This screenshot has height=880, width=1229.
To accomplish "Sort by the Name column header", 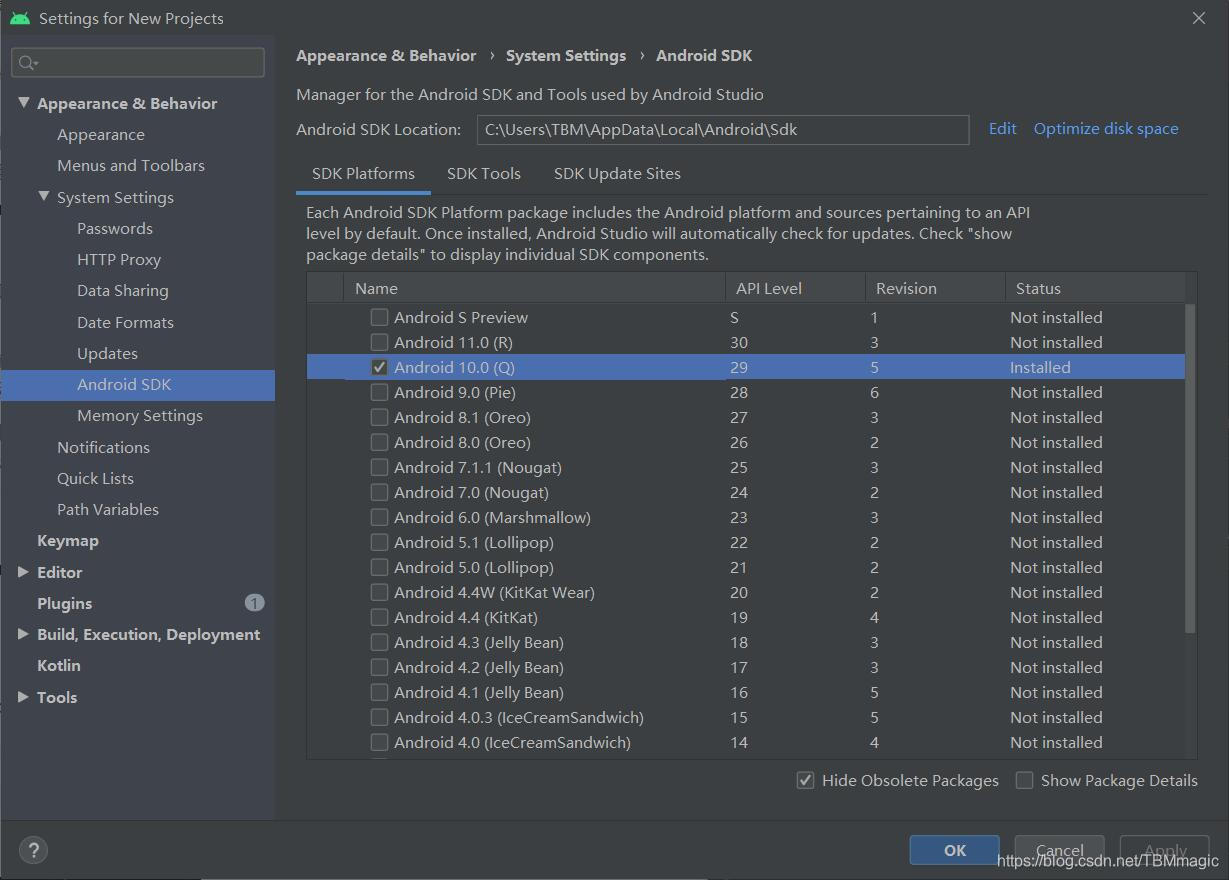I will pyautogui.click(x=535, y=288).
